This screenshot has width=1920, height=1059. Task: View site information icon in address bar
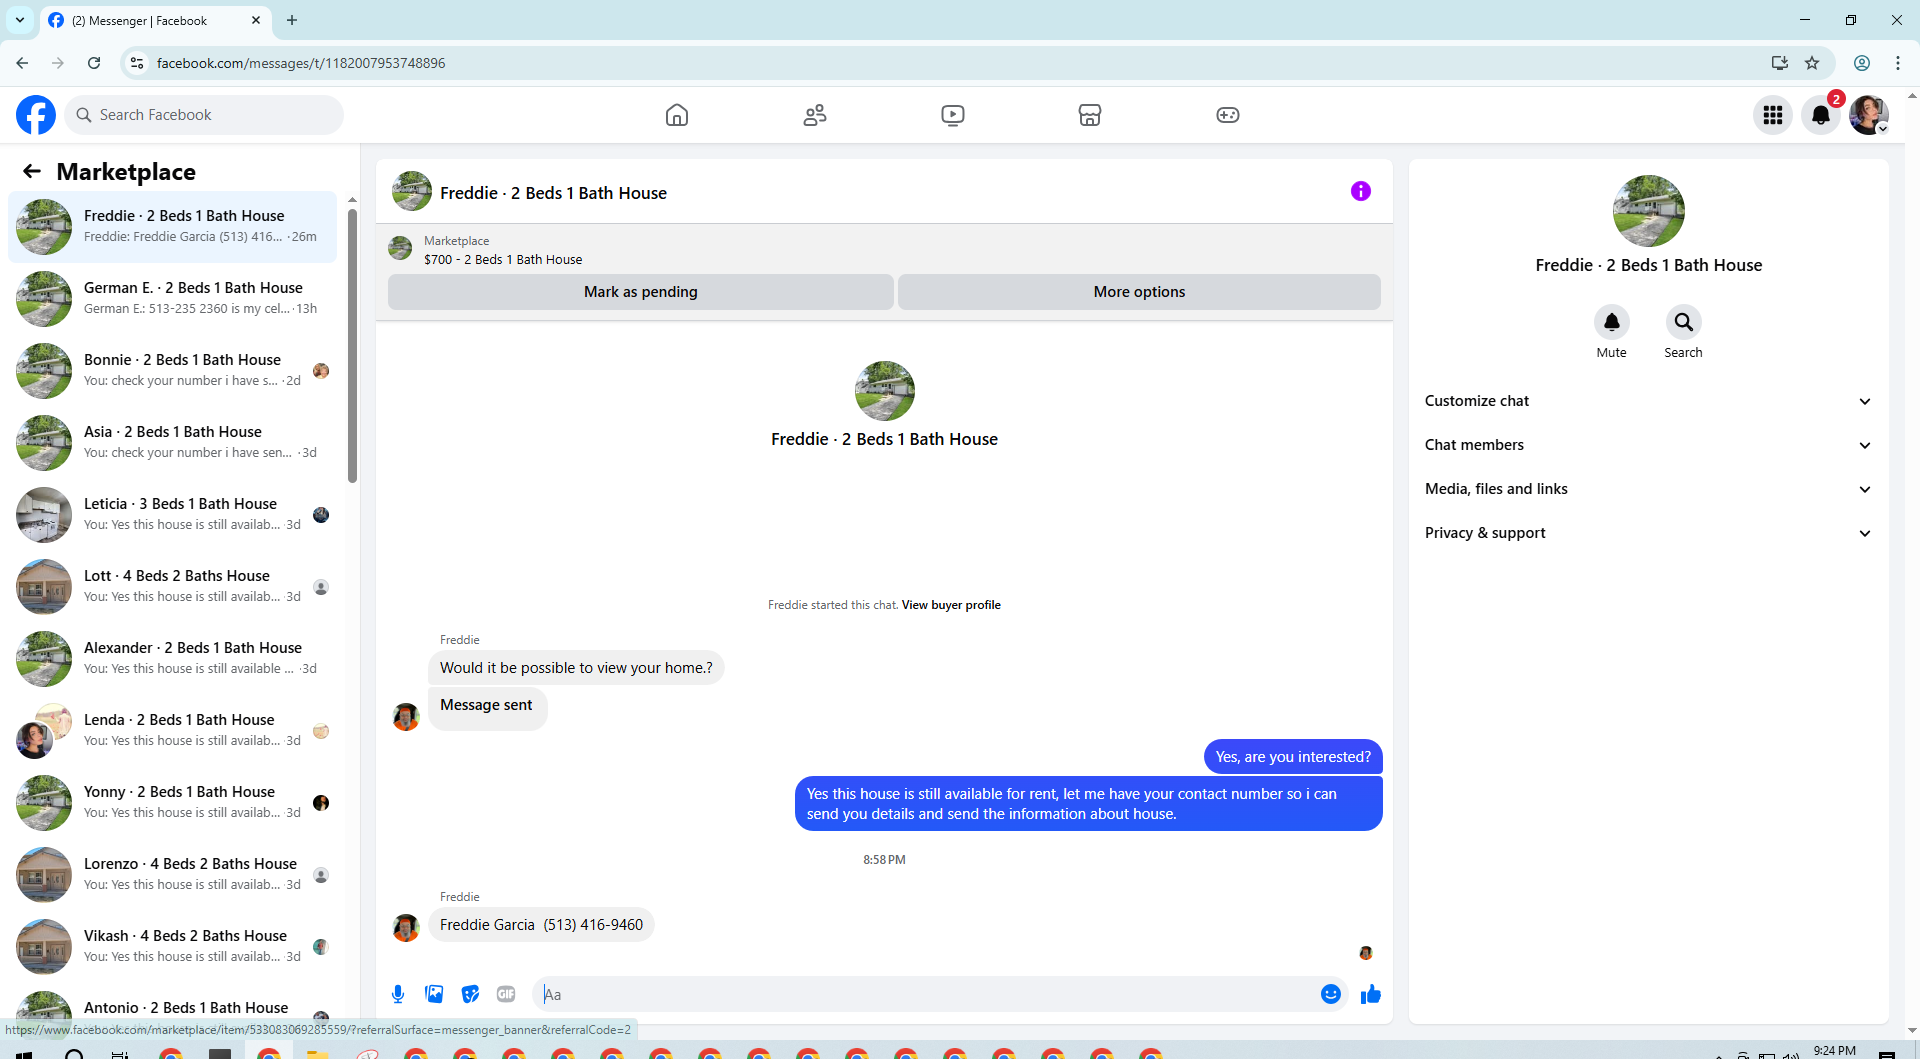pos(137,63)
